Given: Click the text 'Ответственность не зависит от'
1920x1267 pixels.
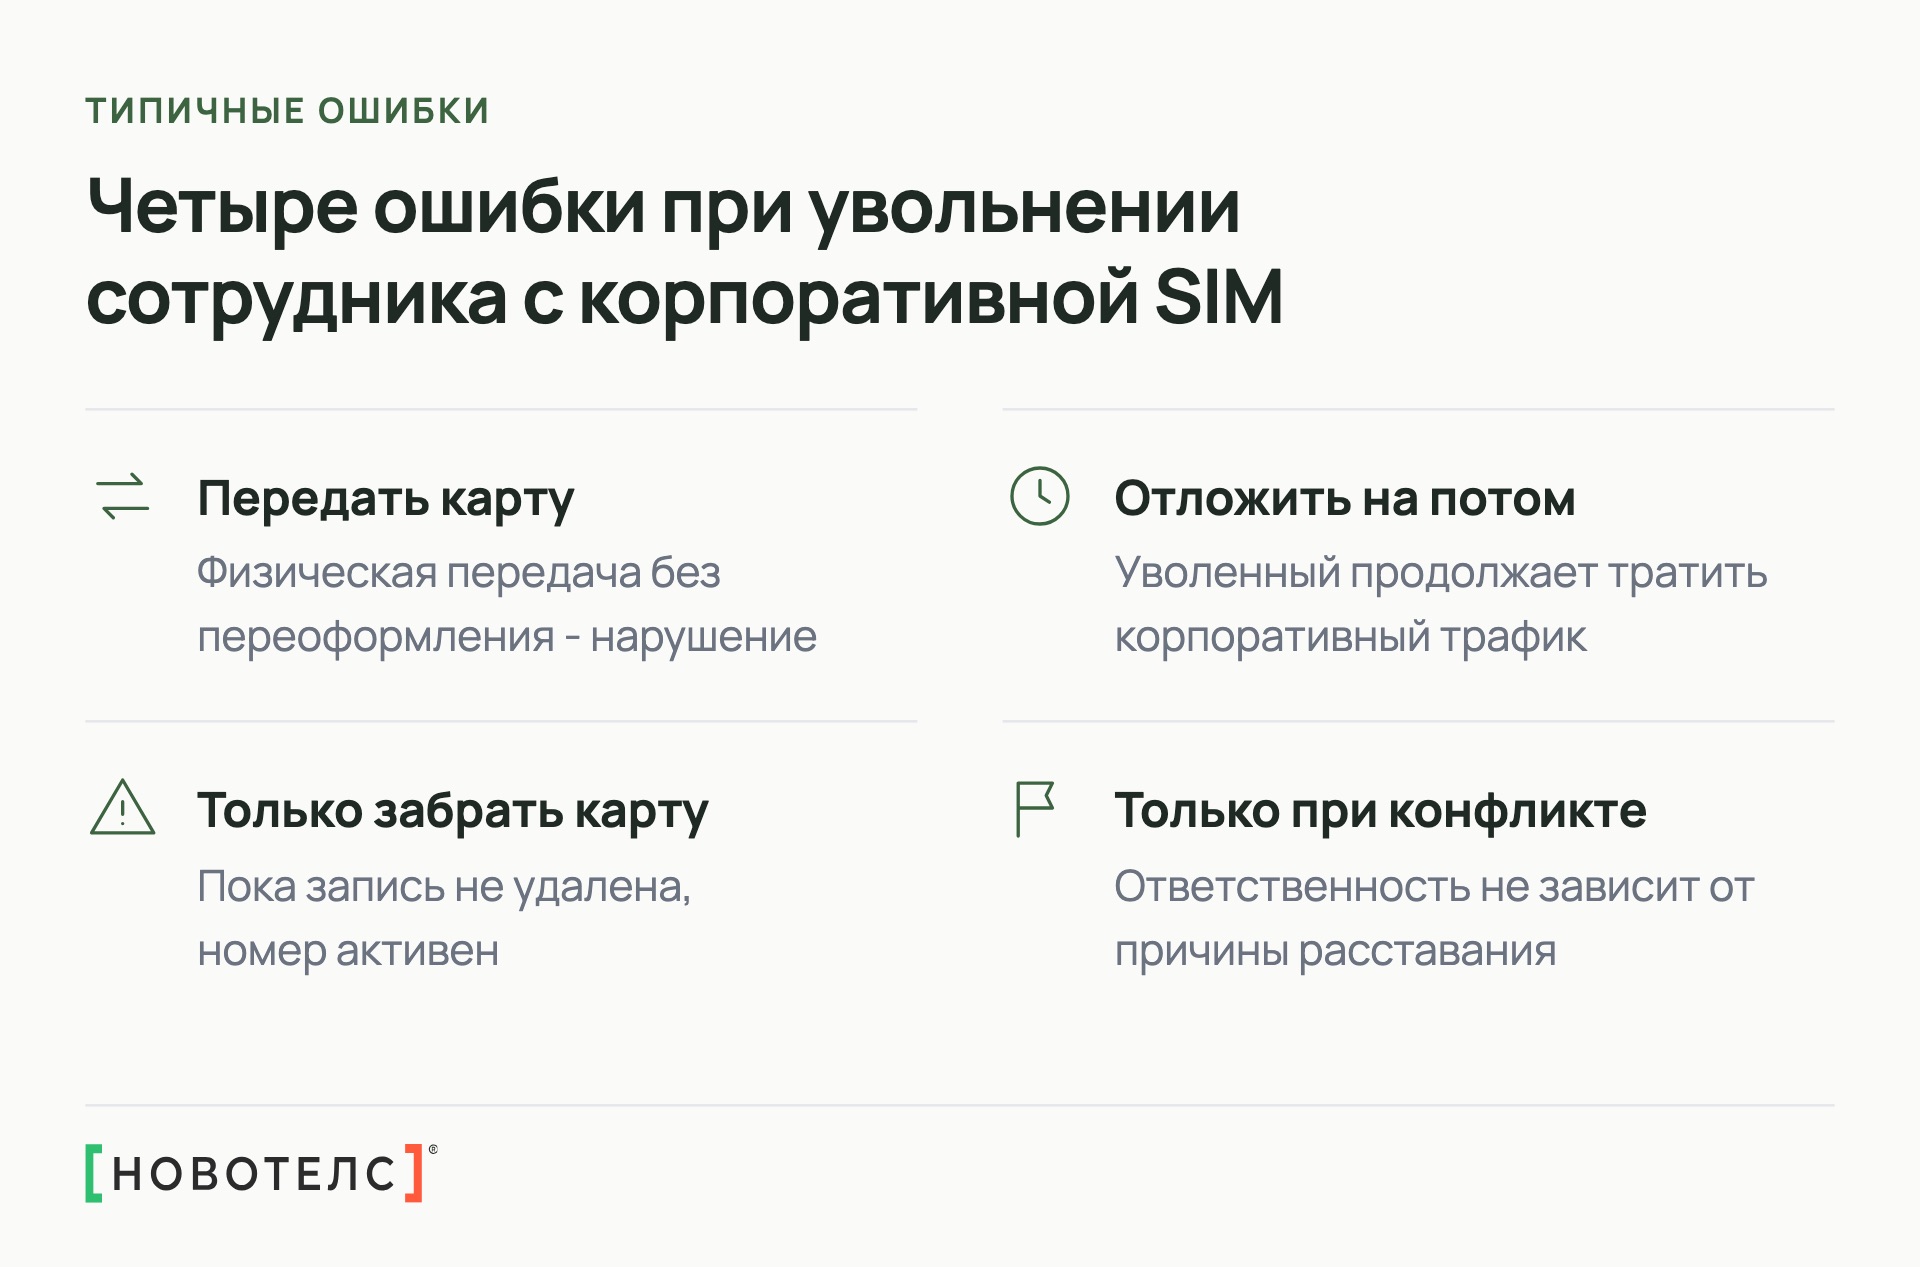Looking at the screenshot, I should (1435, 887).
